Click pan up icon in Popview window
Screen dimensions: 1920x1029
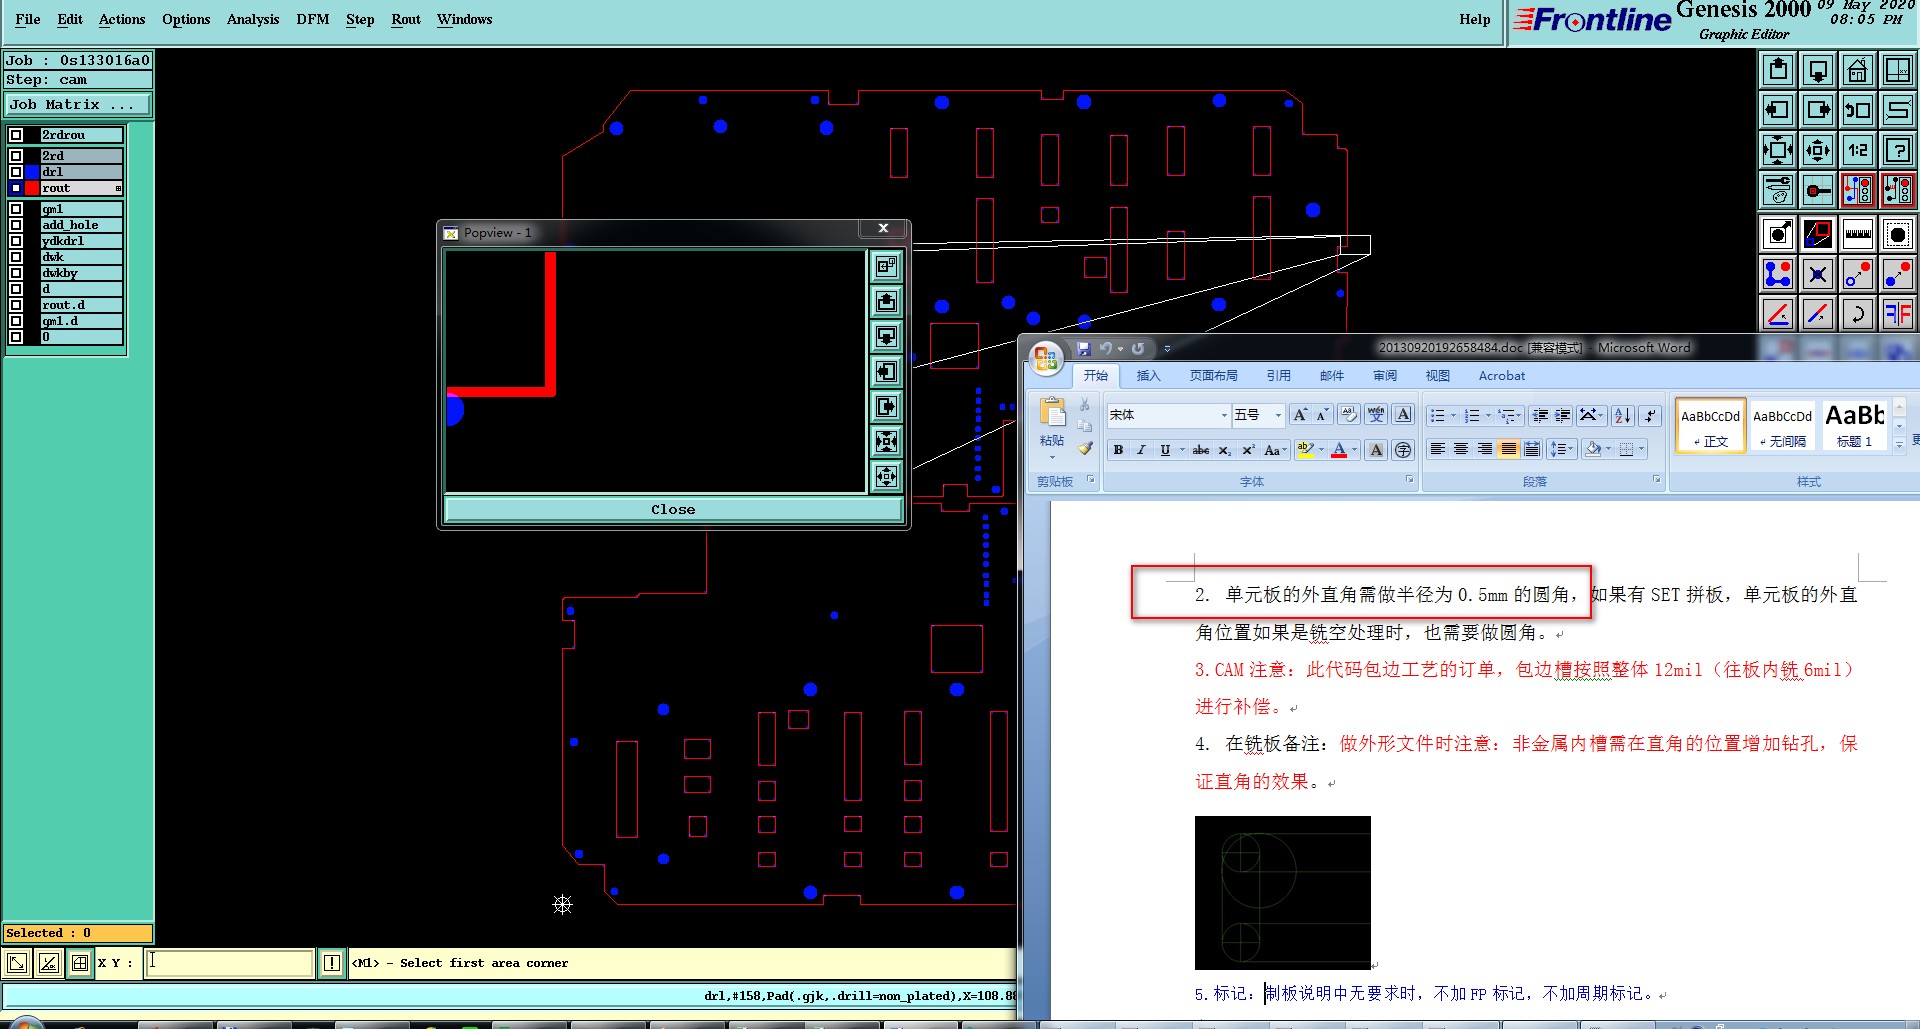click(x=887, y=301)
